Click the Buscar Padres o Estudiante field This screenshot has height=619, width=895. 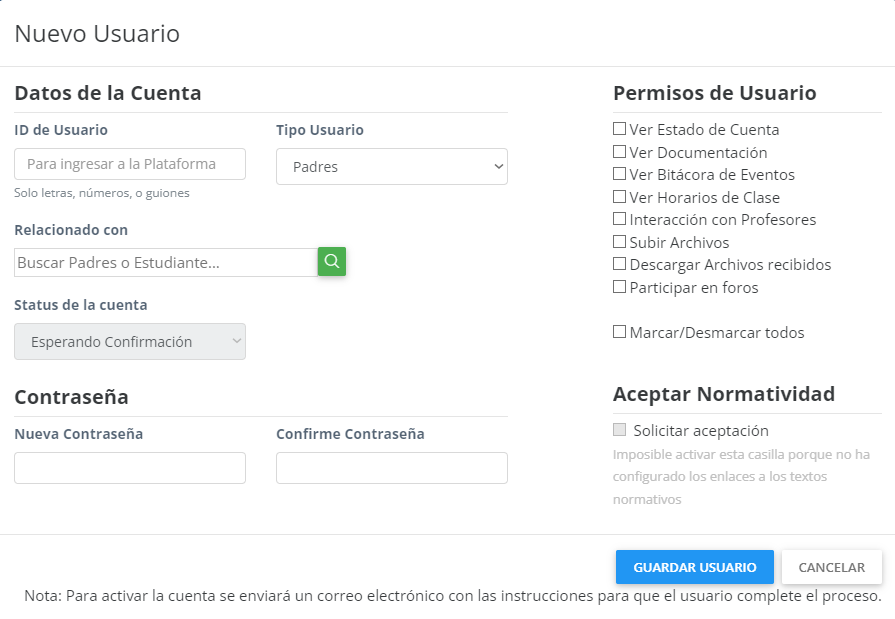pyautogui.click(x=166, y=263)
